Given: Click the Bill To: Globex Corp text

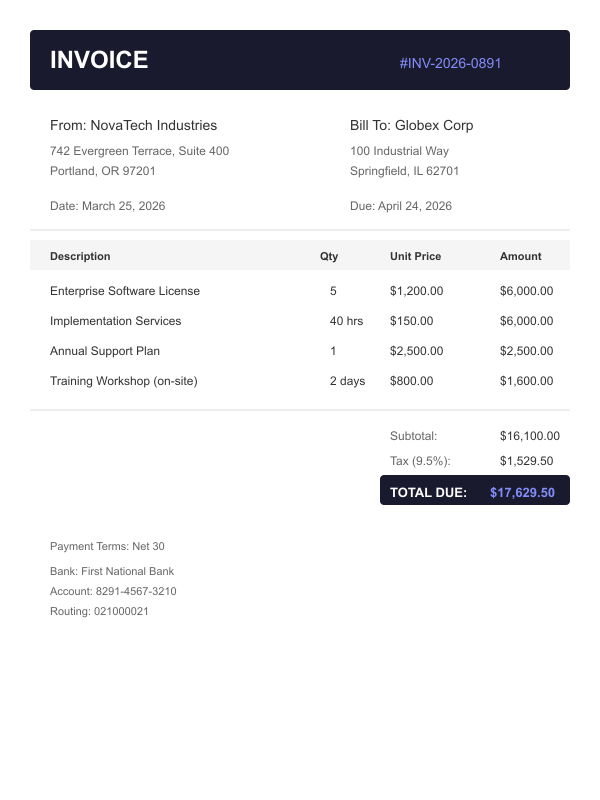Looking at the screenshot, I should (x=411, y=126).
